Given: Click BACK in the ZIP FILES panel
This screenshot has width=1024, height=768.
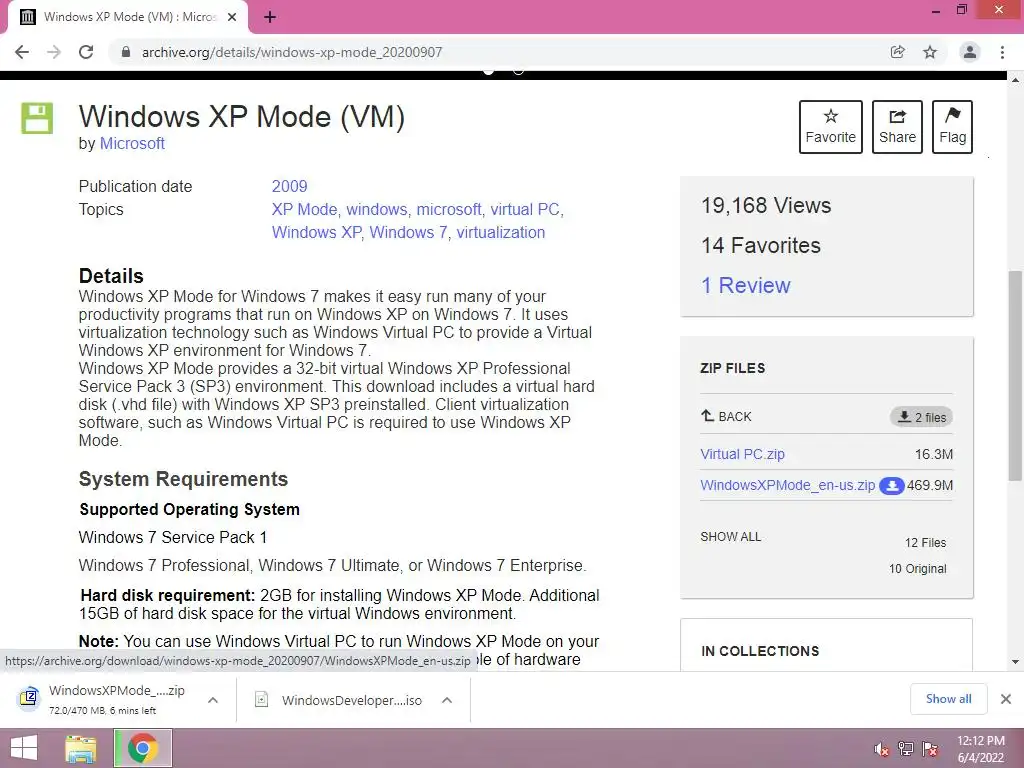Looking at the screenshot, I should click(x=726, y=416).
